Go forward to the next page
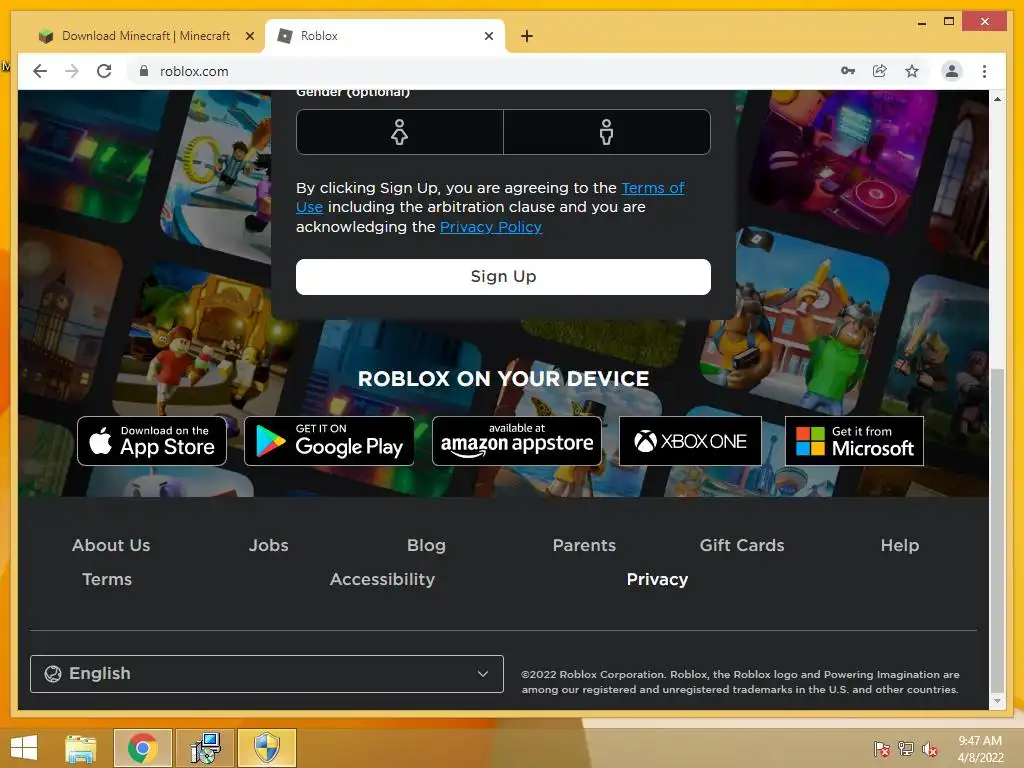The height and width of the screenshot is (768, 1024). click(x=72, y=71)
